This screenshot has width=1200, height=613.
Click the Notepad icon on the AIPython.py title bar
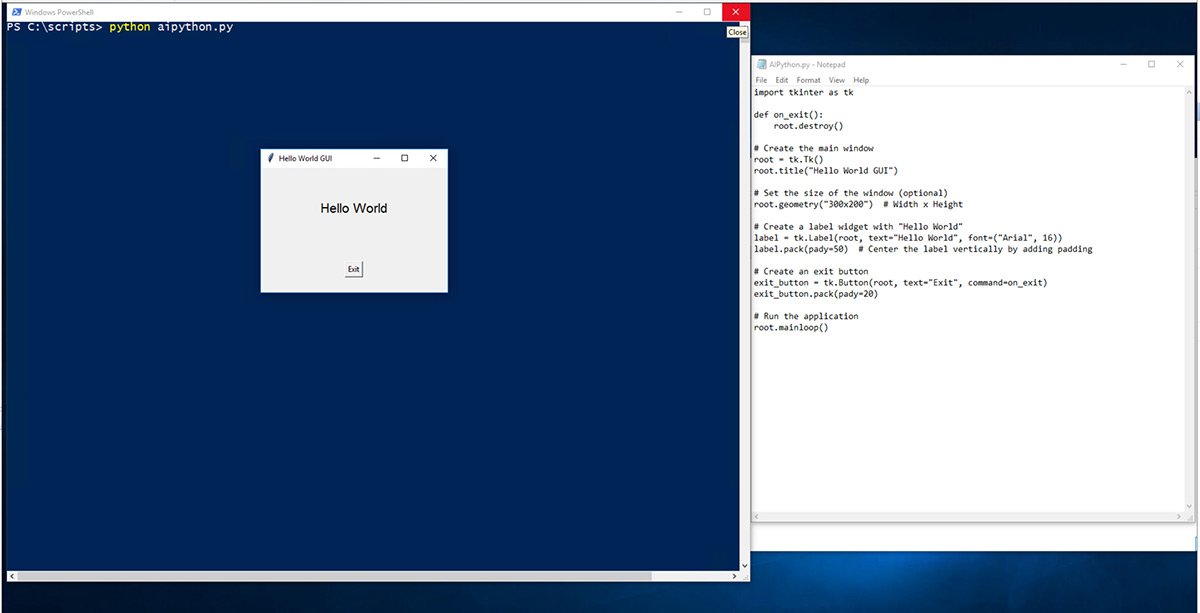(764, 64)
